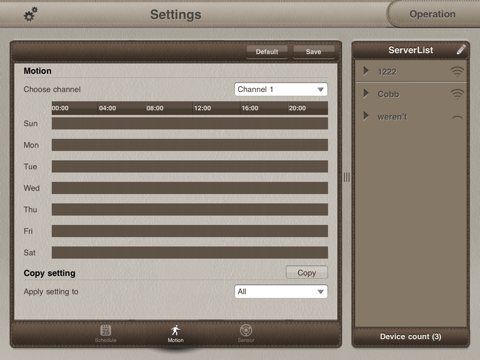This screenshot has width=480, height=360.
Task: Open the Operation tab
Action: (x=432, y=14)
